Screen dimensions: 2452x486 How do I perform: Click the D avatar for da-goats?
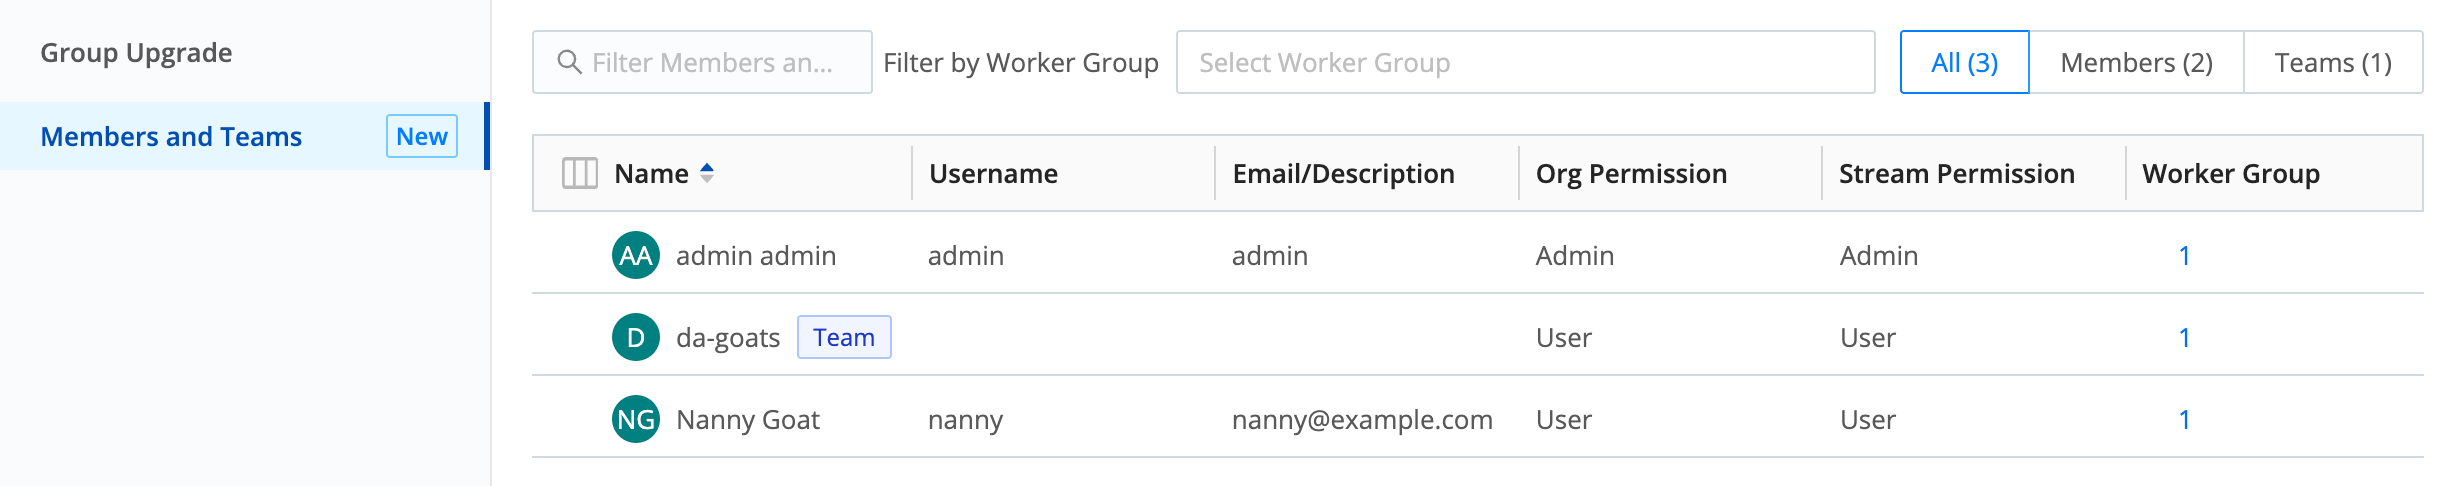click(x=636, y=337)
